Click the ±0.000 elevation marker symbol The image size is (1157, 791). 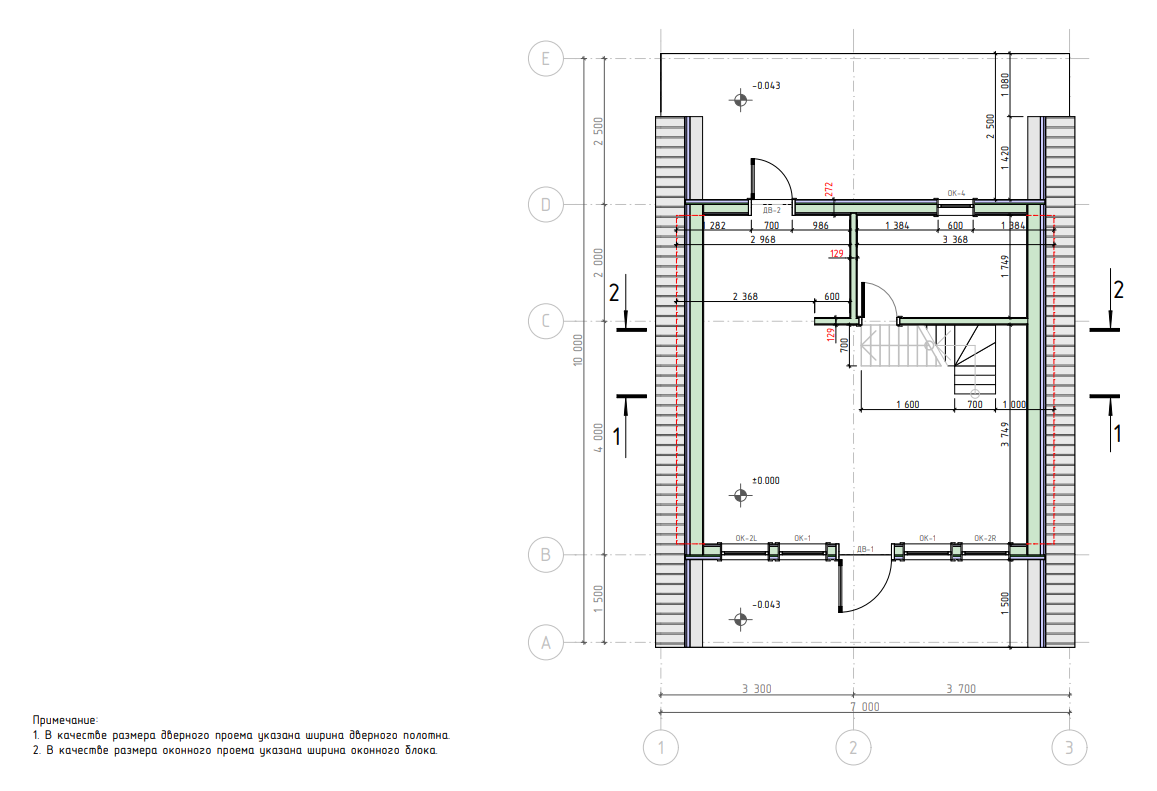tap(740, 495)
